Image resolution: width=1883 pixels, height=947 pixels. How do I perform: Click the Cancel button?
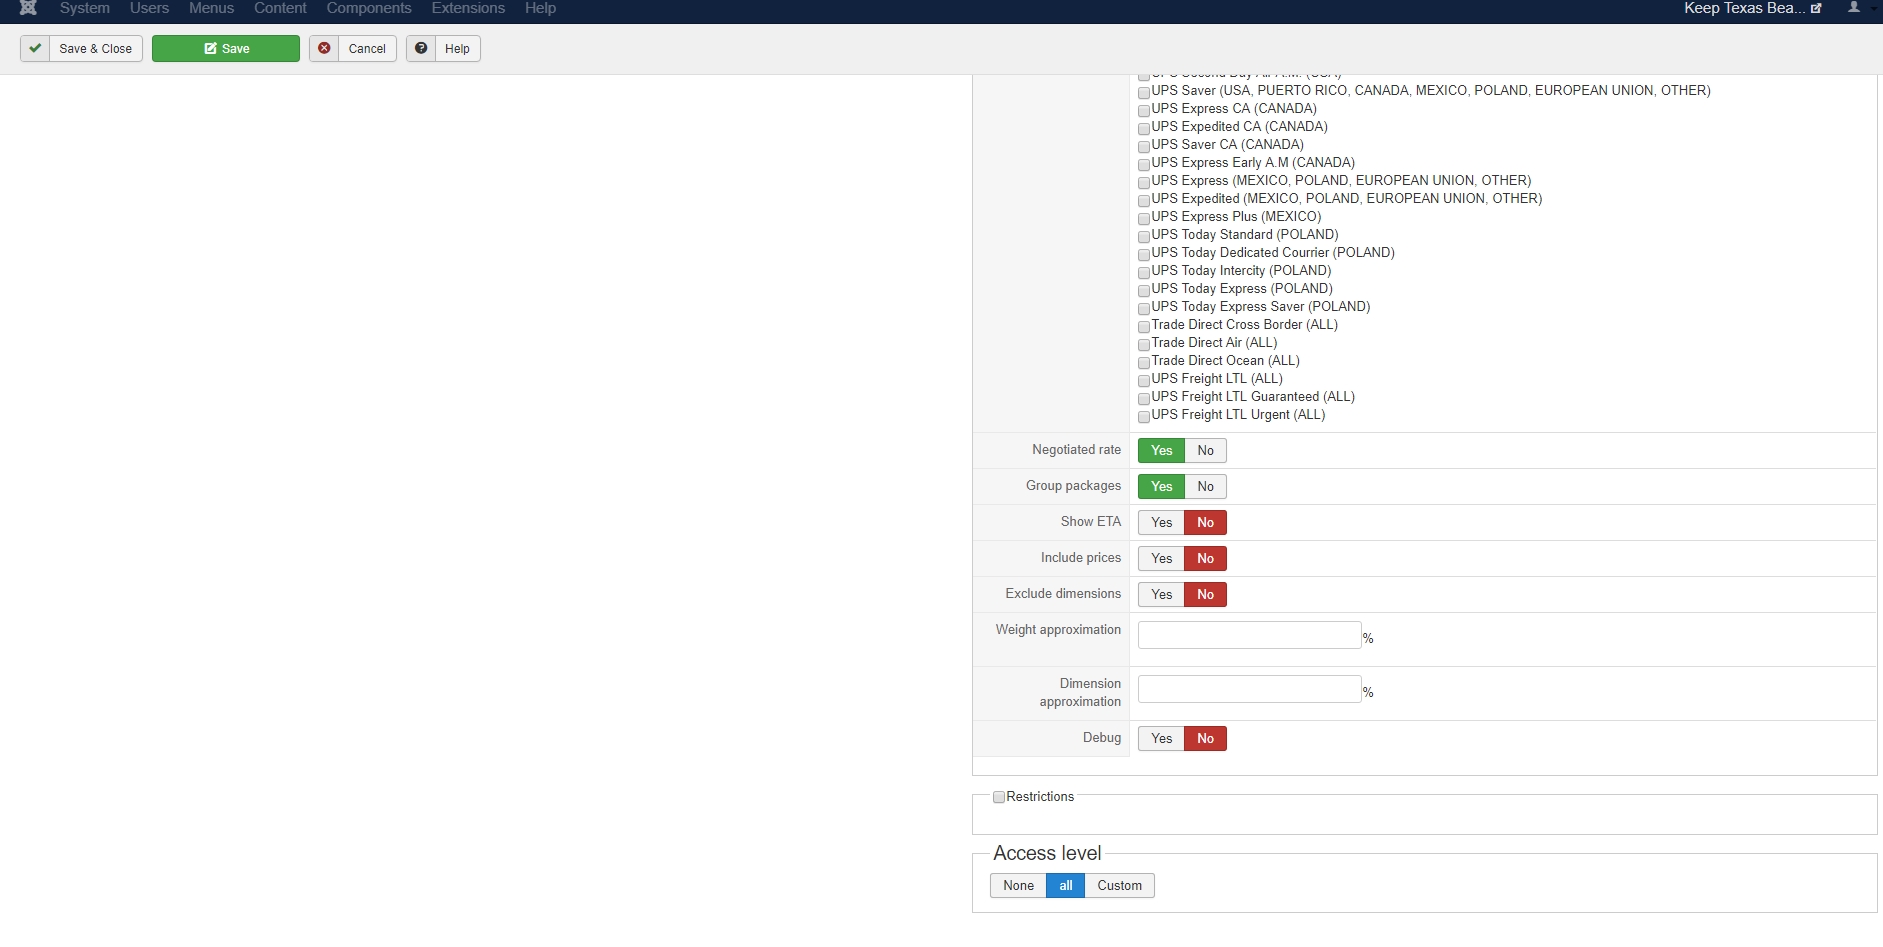353,49
